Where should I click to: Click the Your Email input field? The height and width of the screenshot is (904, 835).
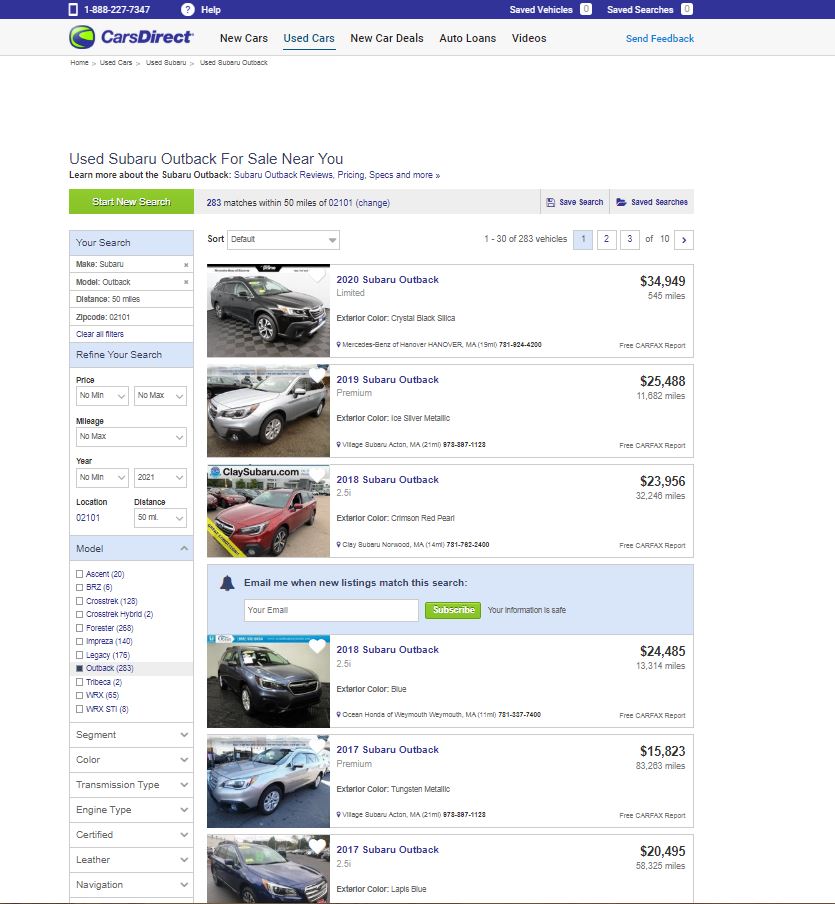332,610
